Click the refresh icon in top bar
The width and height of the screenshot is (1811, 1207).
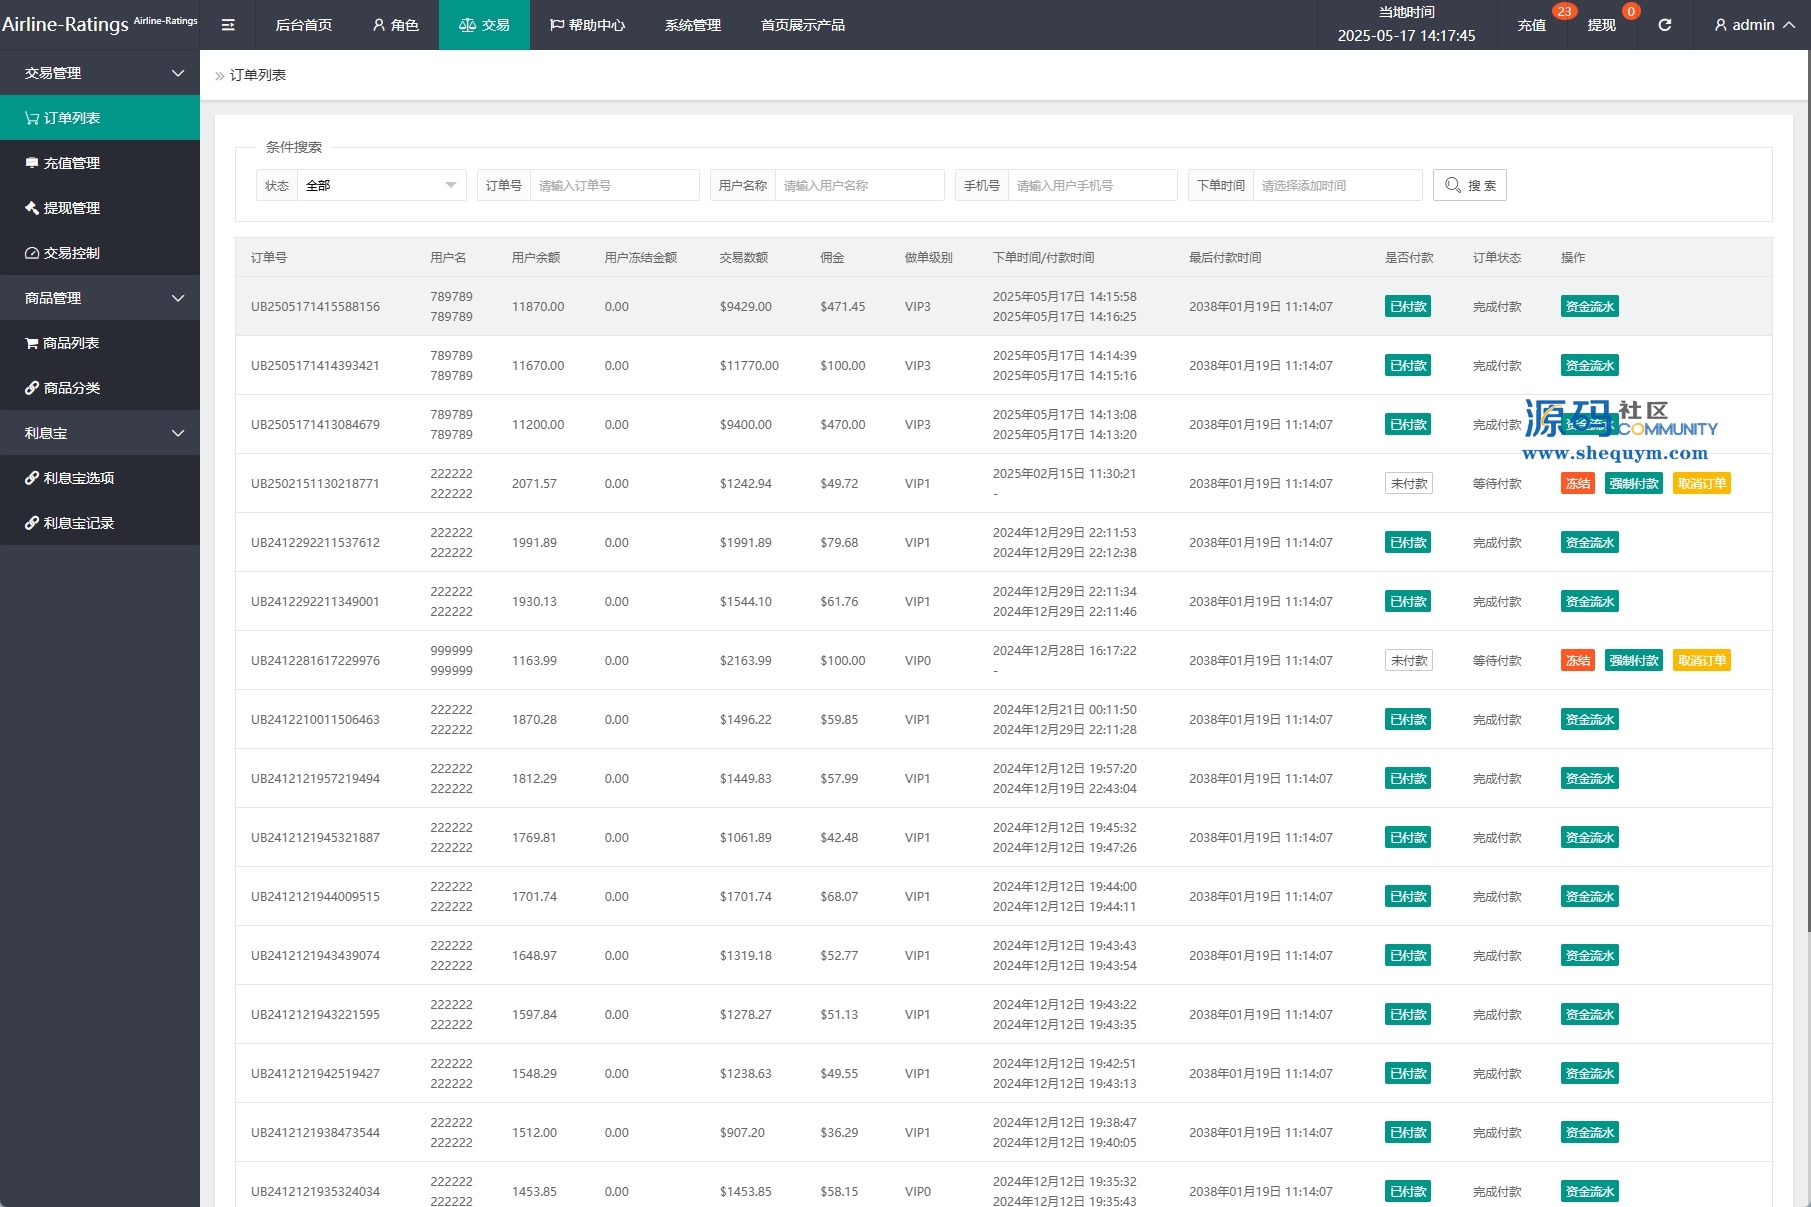click(x=1665, y=25)
